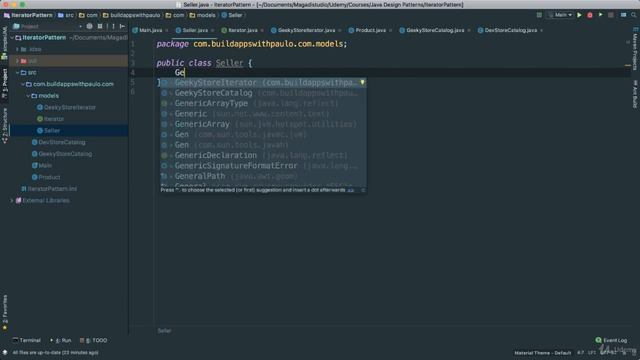Toggle the Project side tool button

tap(4, 83)
